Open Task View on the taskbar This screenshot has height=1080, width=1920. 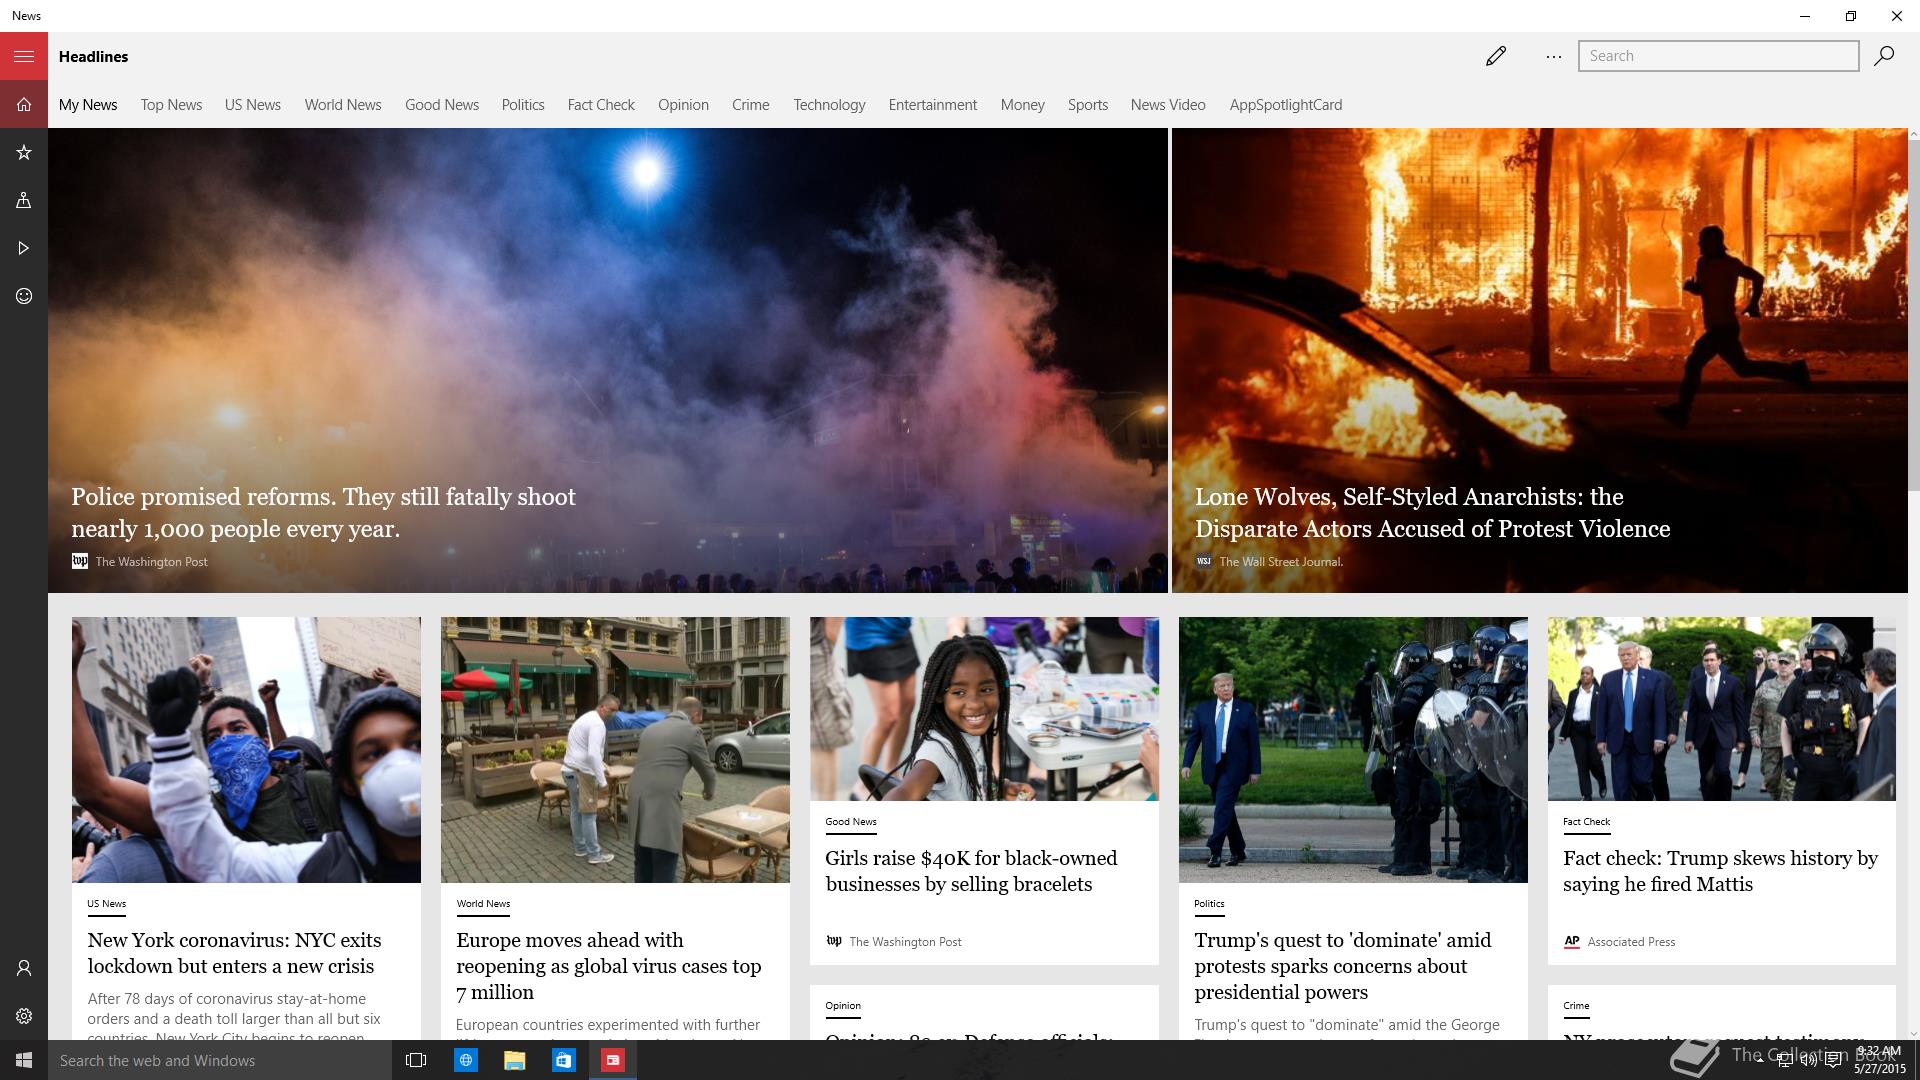point(416,1060)
